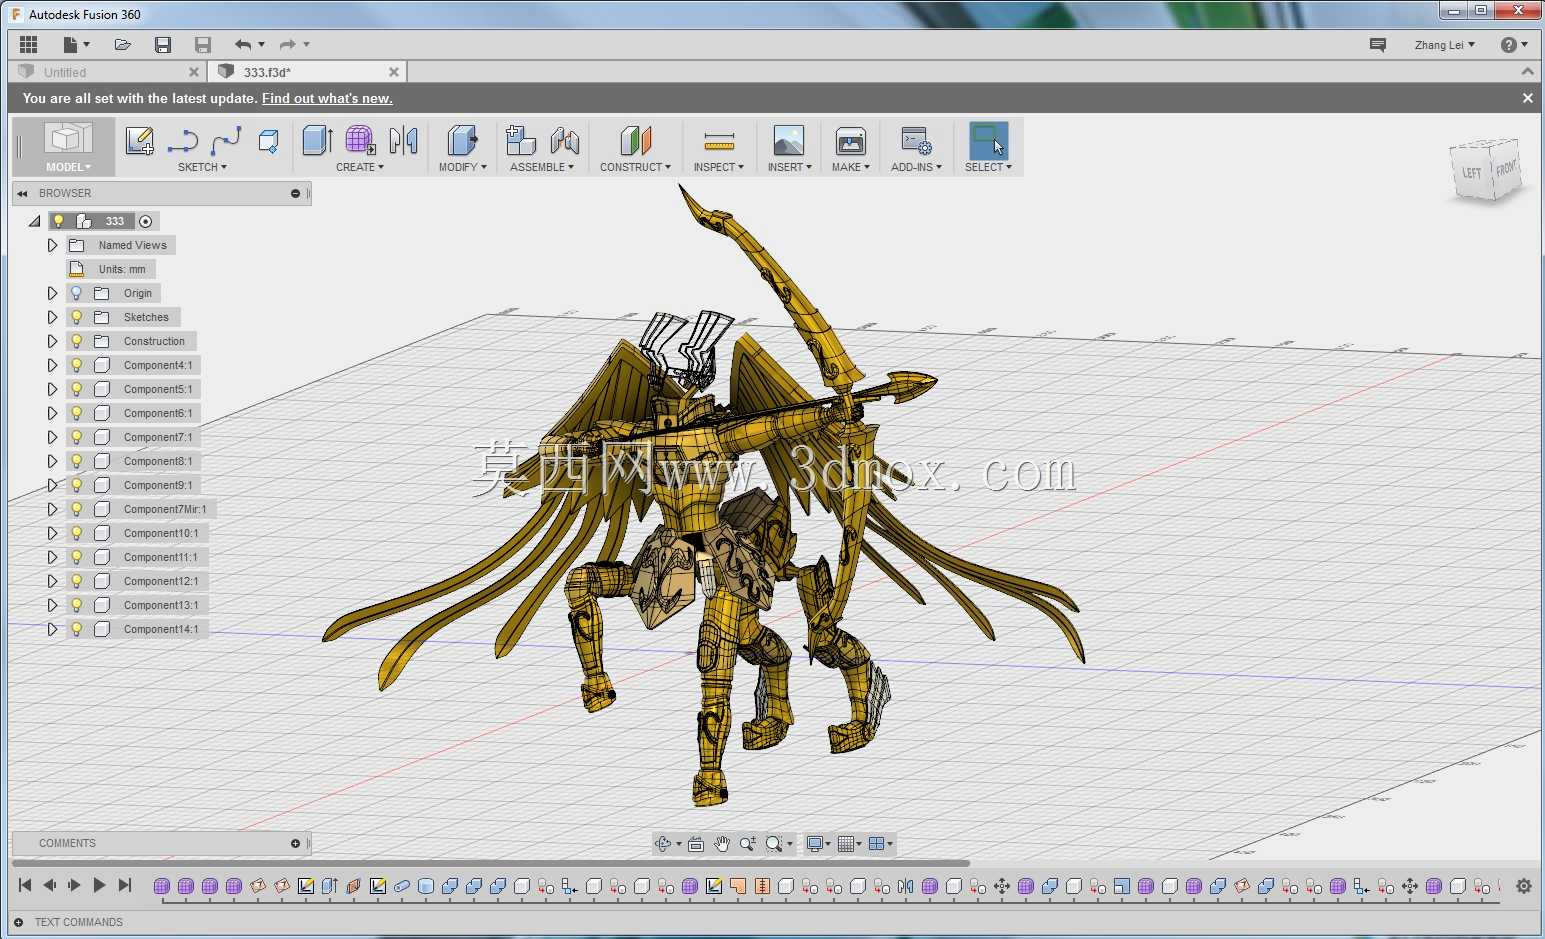
Task: Toggle Component10:1 visibility bulb
Action: (77, 533)
